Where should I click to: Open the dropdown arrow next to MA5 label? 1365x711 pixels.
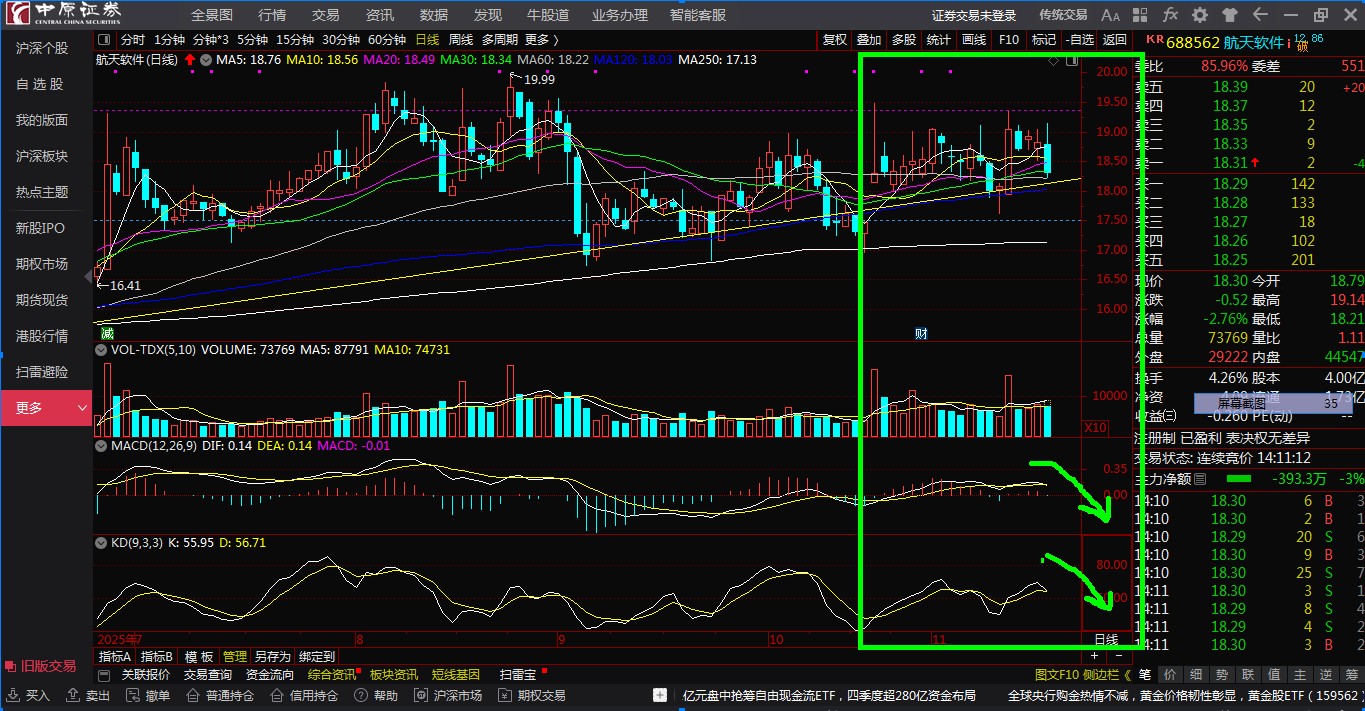tap(206, 60)
